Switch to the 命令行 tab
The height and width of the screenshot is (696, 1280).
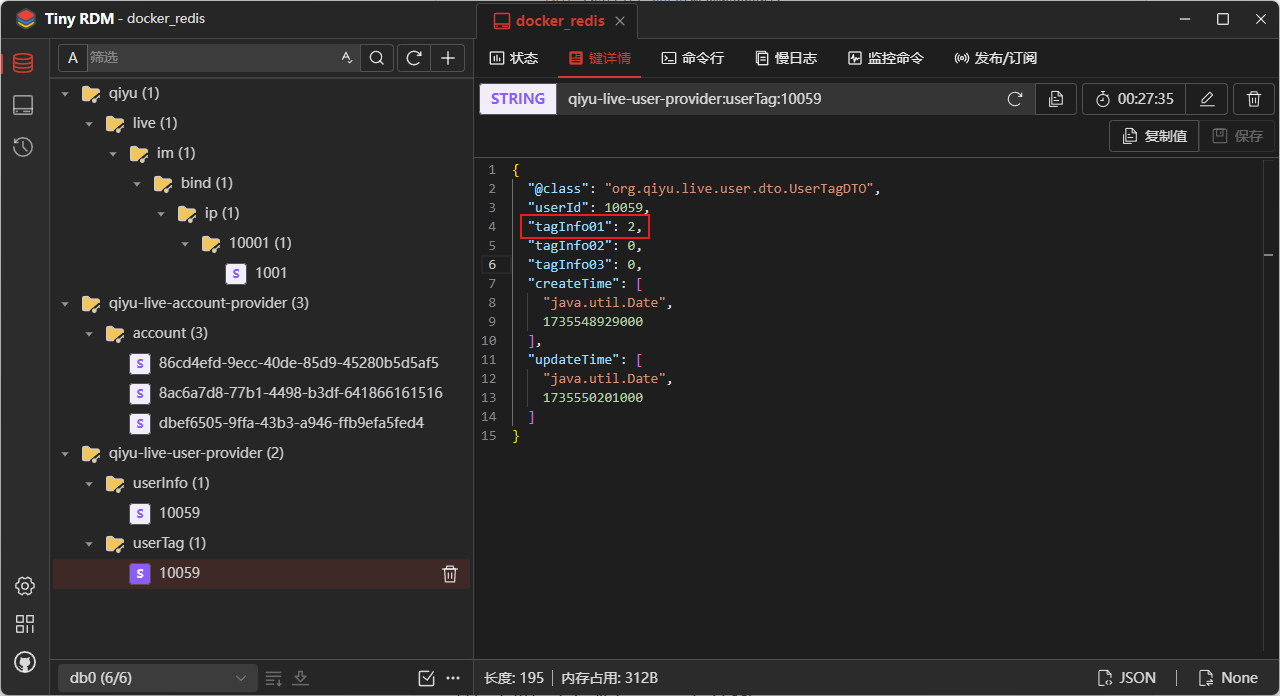(692, 58)
